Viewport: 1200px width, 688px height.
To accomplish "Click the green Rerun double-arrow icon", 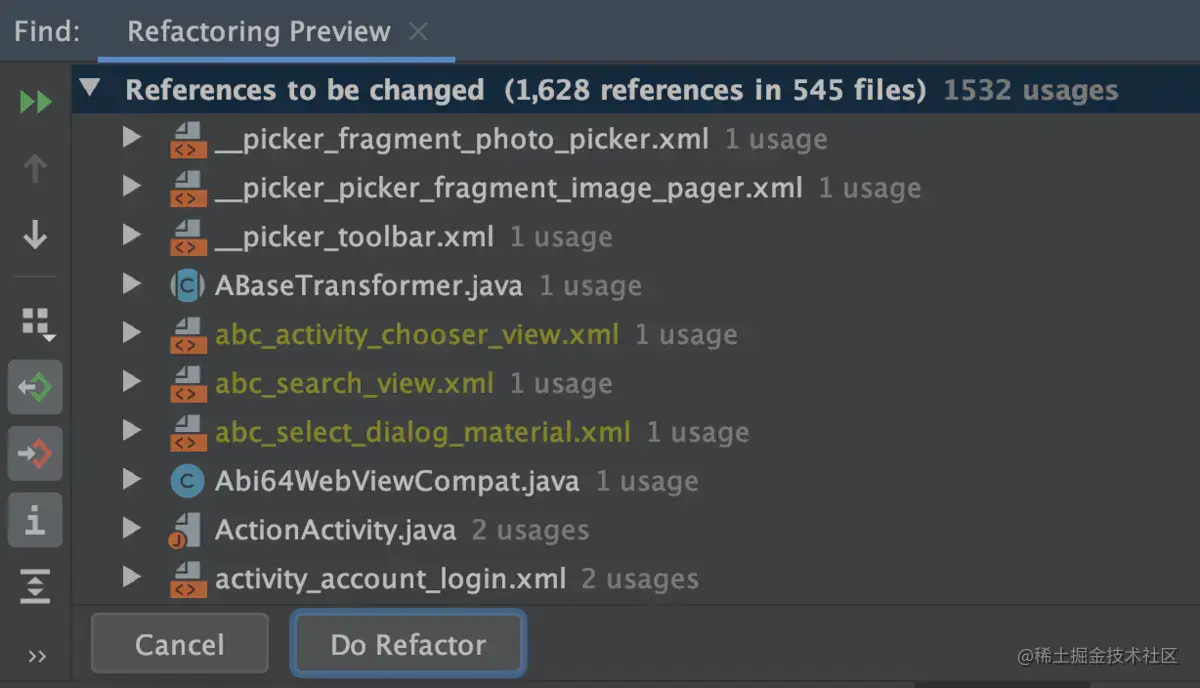I will [x=36, y=102].
